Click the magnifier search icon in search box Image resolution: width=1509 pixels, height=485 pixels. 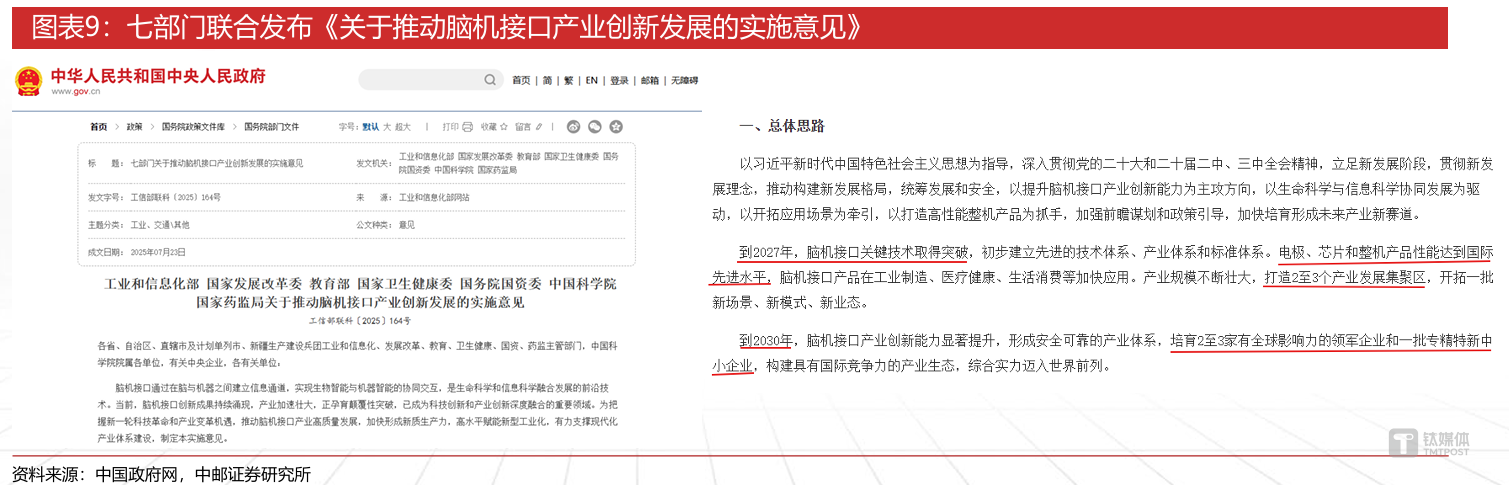[x=490, y=80]
